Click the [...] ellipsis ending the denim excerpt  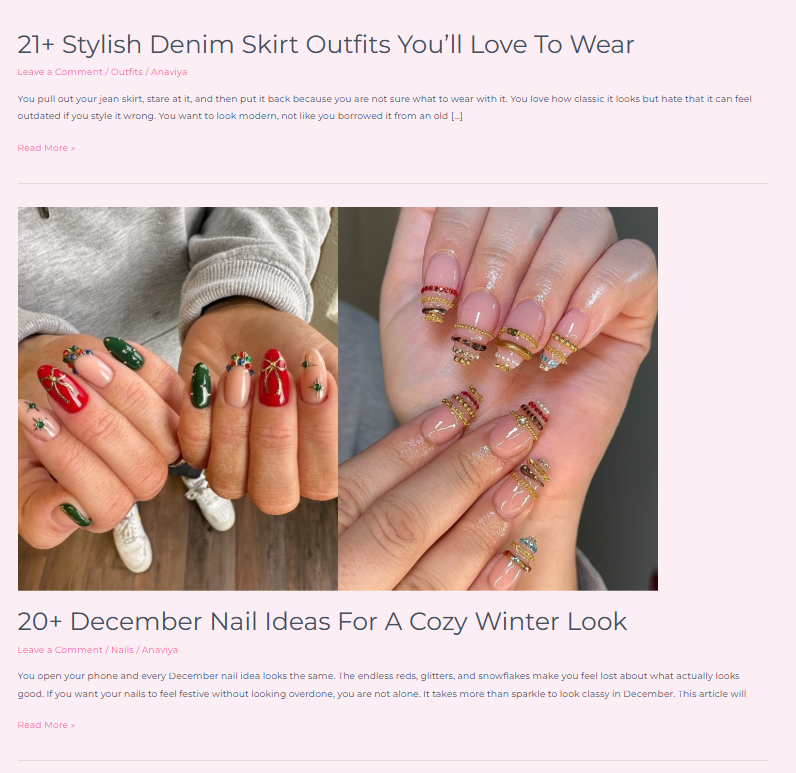457,116
